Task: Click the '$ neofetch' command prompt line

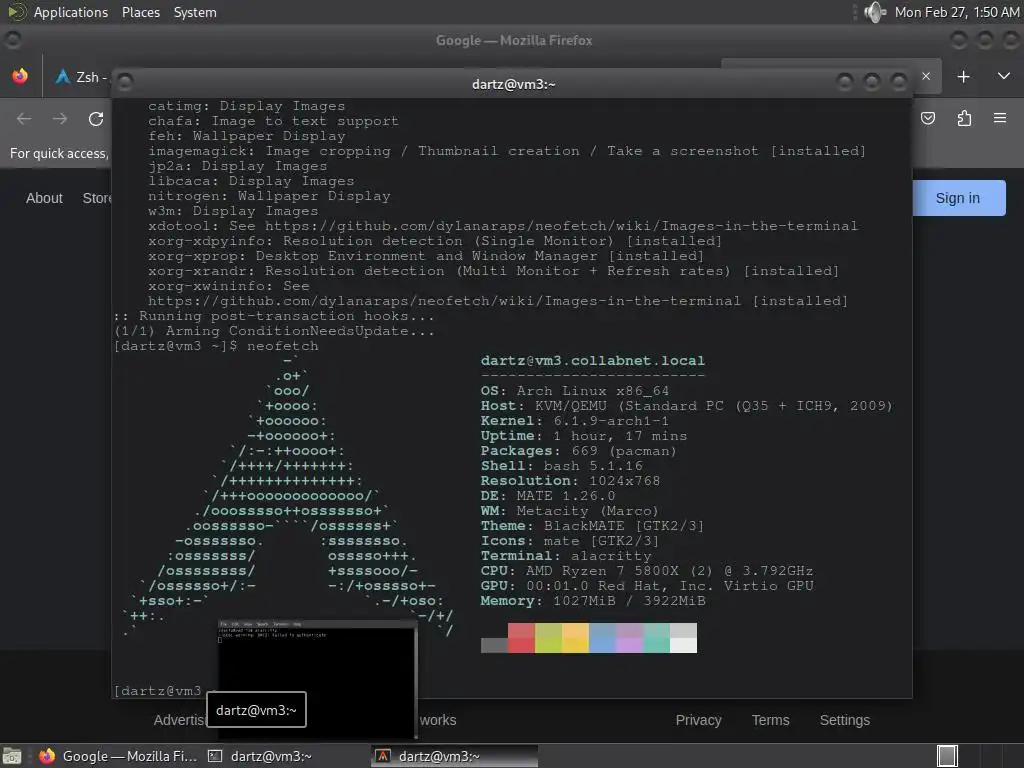Action: [x=216, y=346]
